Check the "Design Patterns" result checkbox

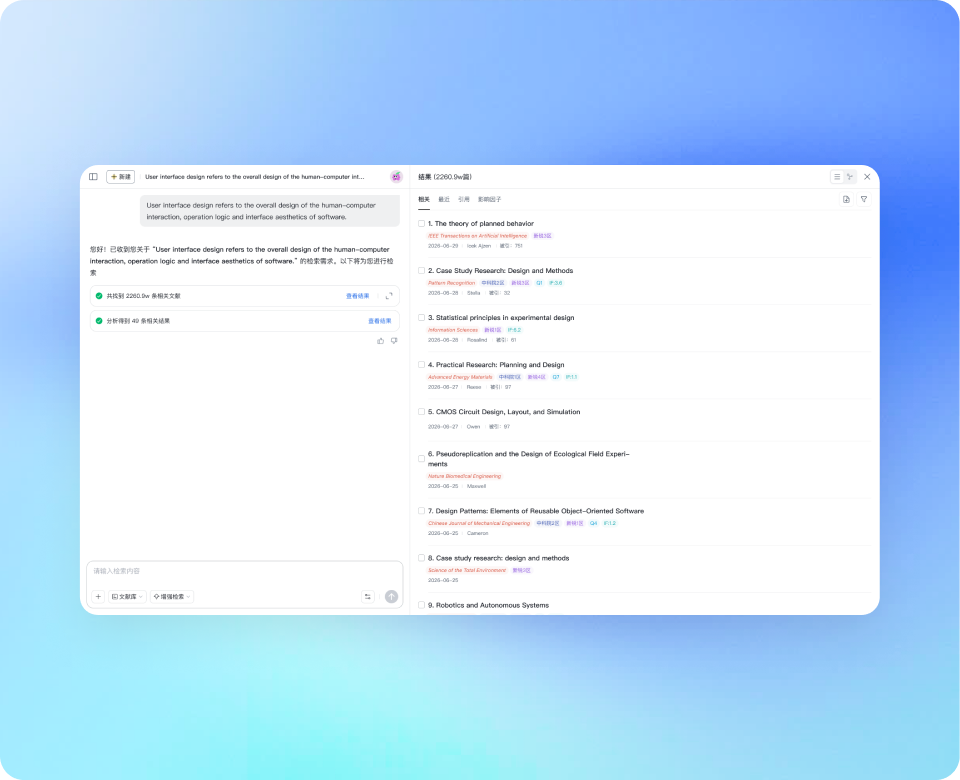(x=421, y=511)
